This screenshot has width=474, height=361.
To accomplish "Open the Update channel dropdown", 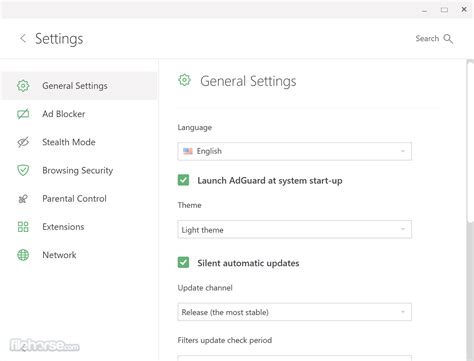I will click(x=295, y=312).
